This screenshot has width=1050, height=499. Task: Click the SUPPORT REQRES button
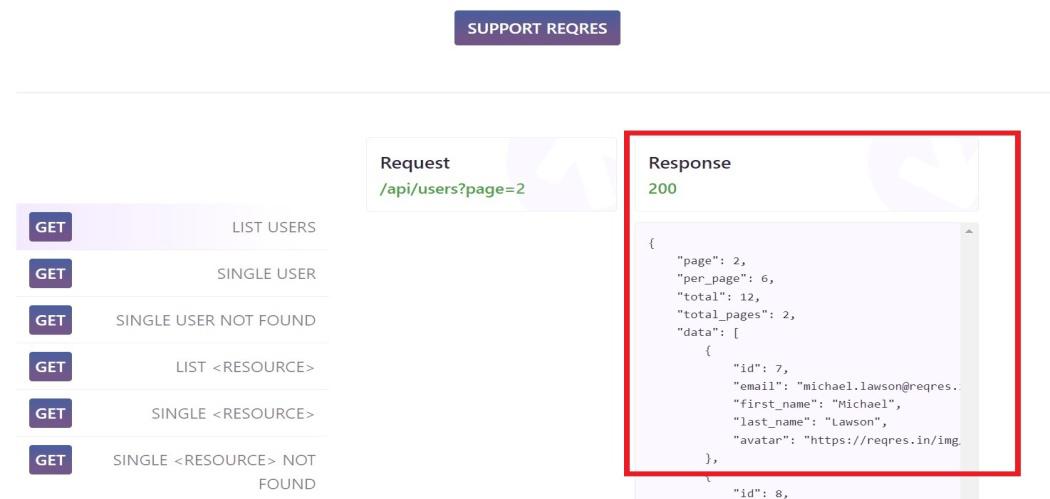537,28
